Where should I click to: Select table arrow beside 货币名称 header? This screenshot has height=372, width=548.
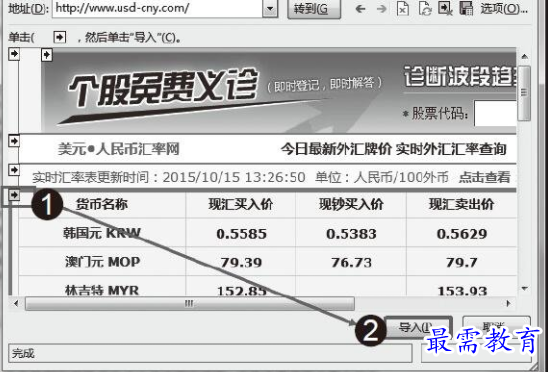pyautogui.click(x=14, y=195)
